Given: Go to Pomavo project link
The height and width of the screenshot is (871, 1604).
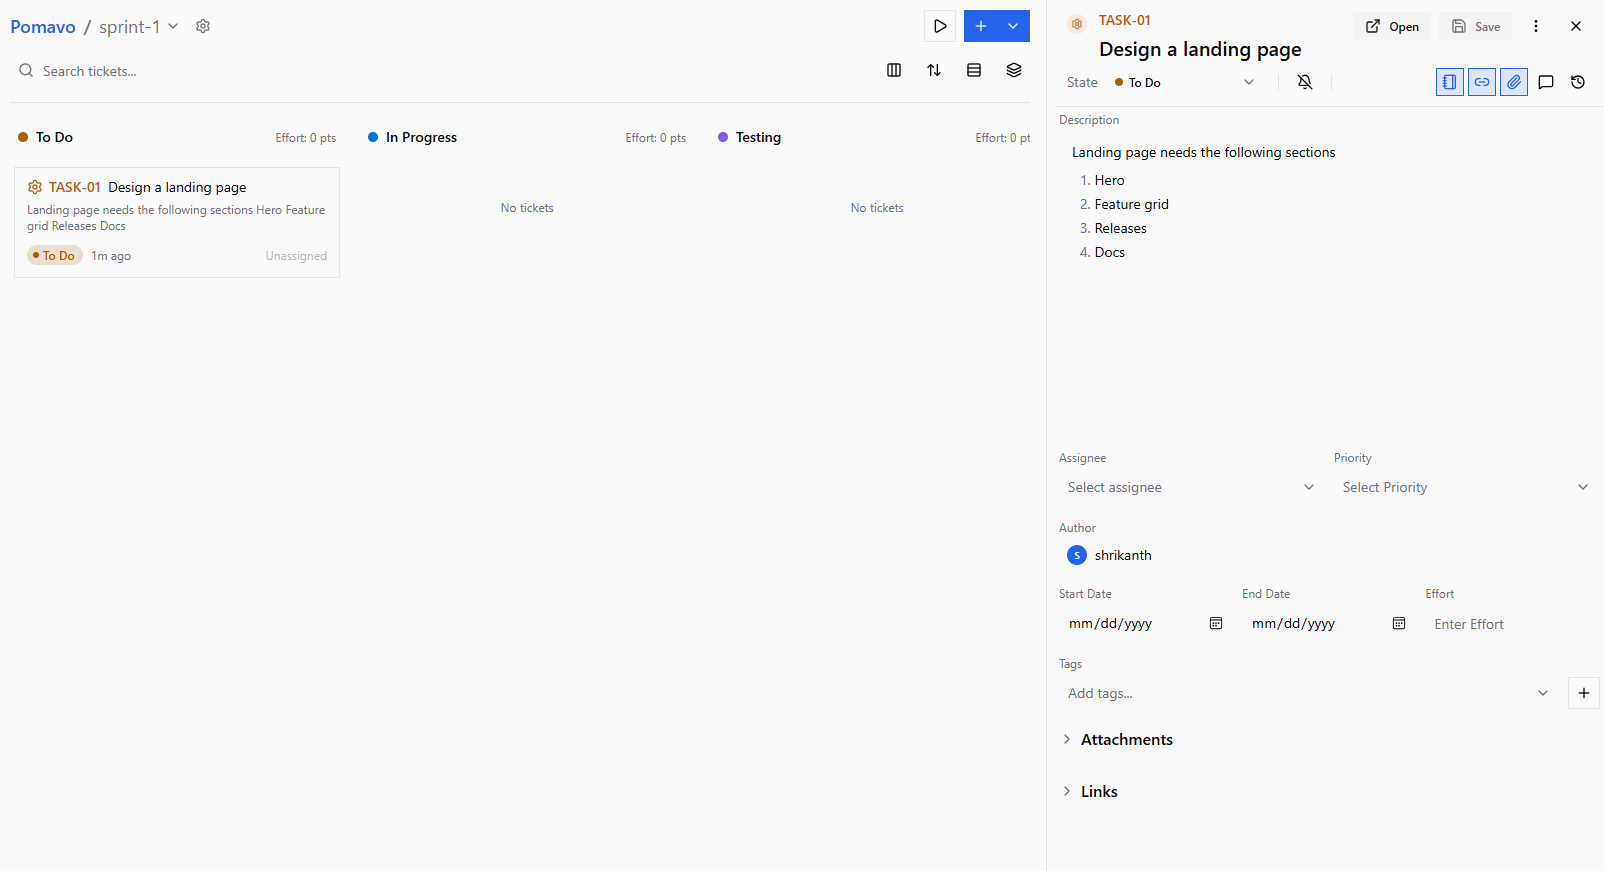Looking at the screenshot, I should (x=43, y=27).
